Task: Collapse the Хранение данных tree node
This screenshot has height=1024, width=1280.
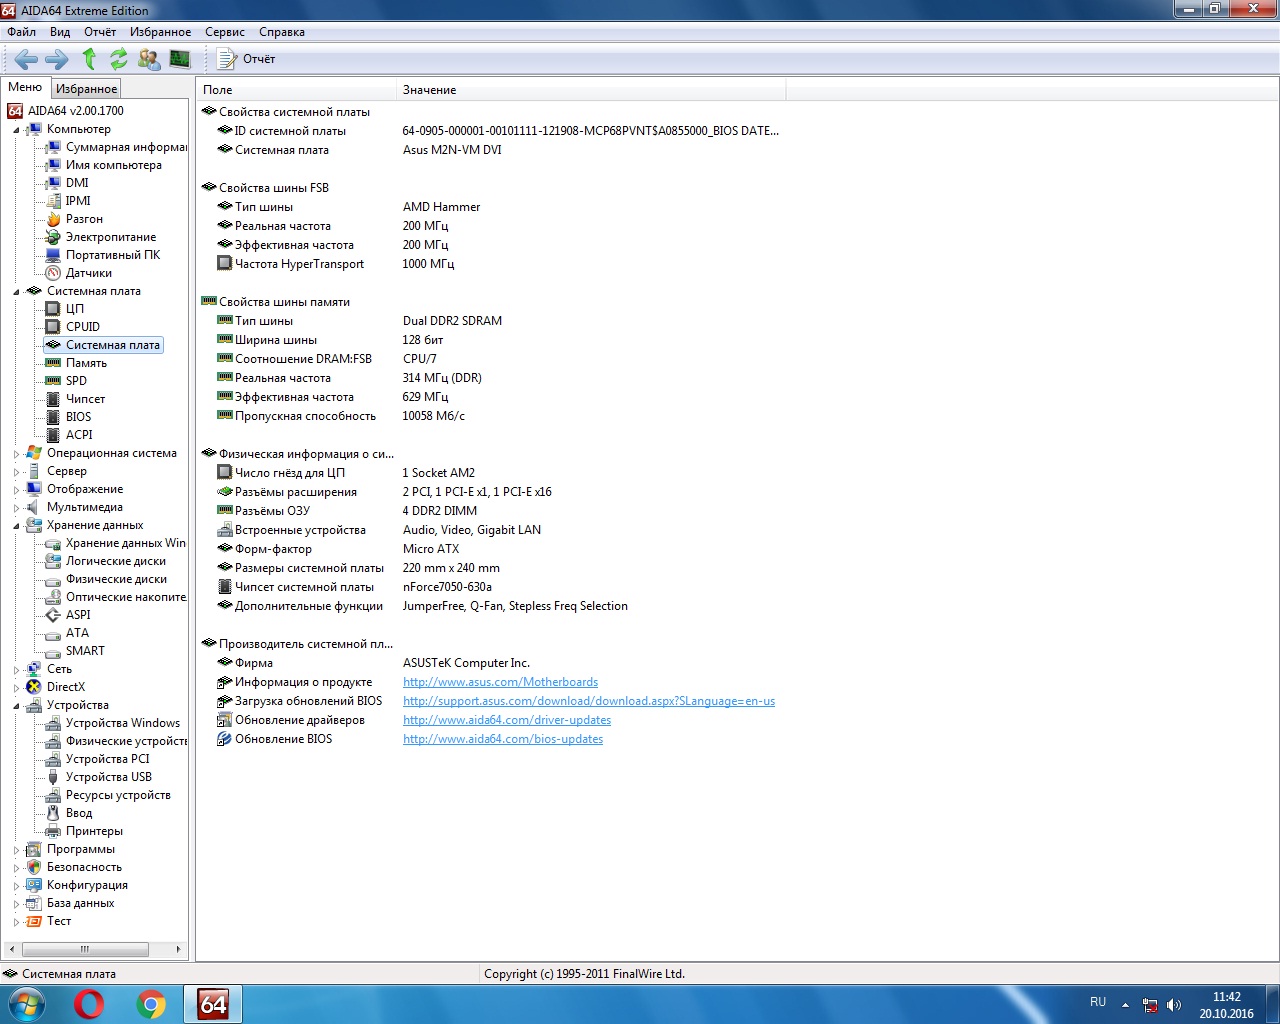Action: coord(16,526)
